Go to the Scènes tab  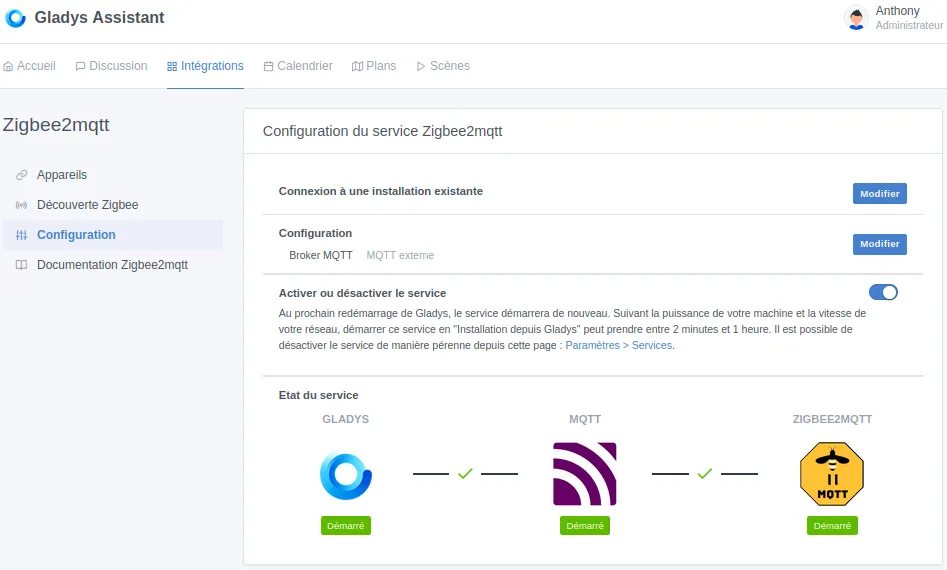pyautogui.click(x=443, y=66)
